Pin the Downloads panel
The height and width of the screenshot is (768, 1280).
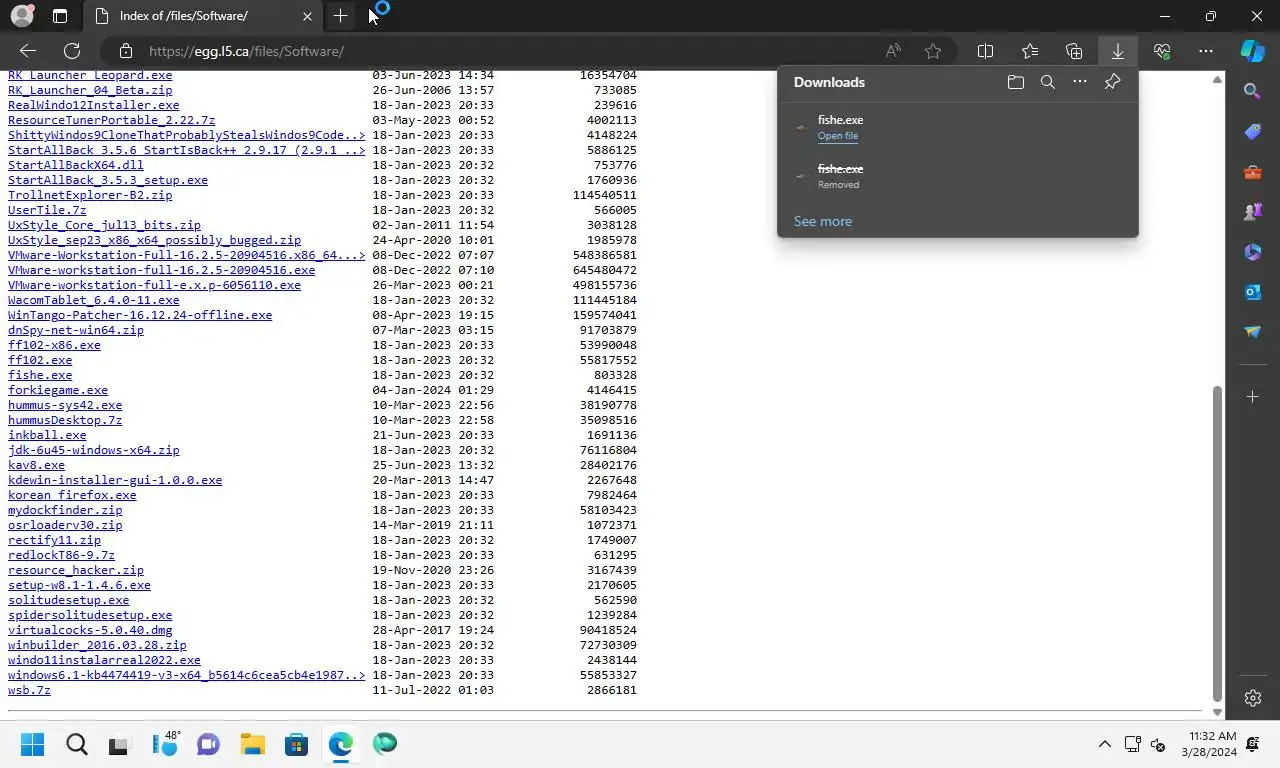1112,82
